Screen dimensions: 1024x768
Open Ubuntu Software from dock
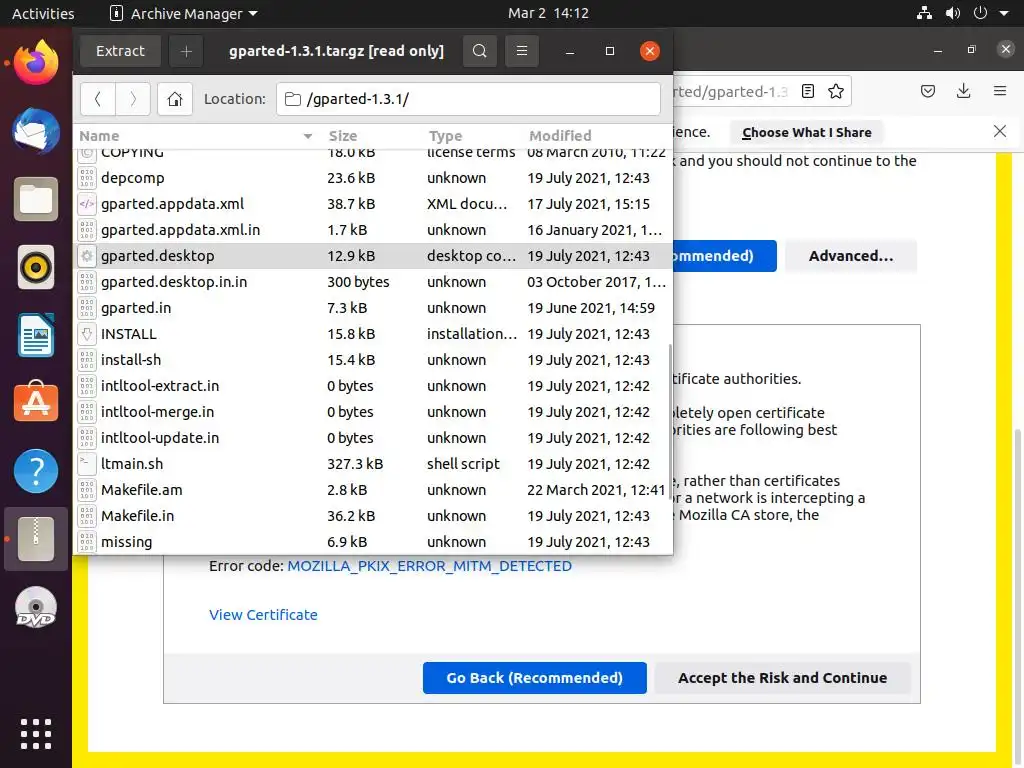pos(36,403)
